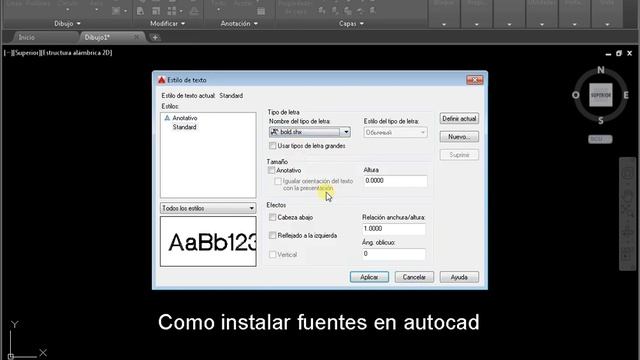
Task: Open a new drawing tab with the plus icon
Action: tap(155, 38)
